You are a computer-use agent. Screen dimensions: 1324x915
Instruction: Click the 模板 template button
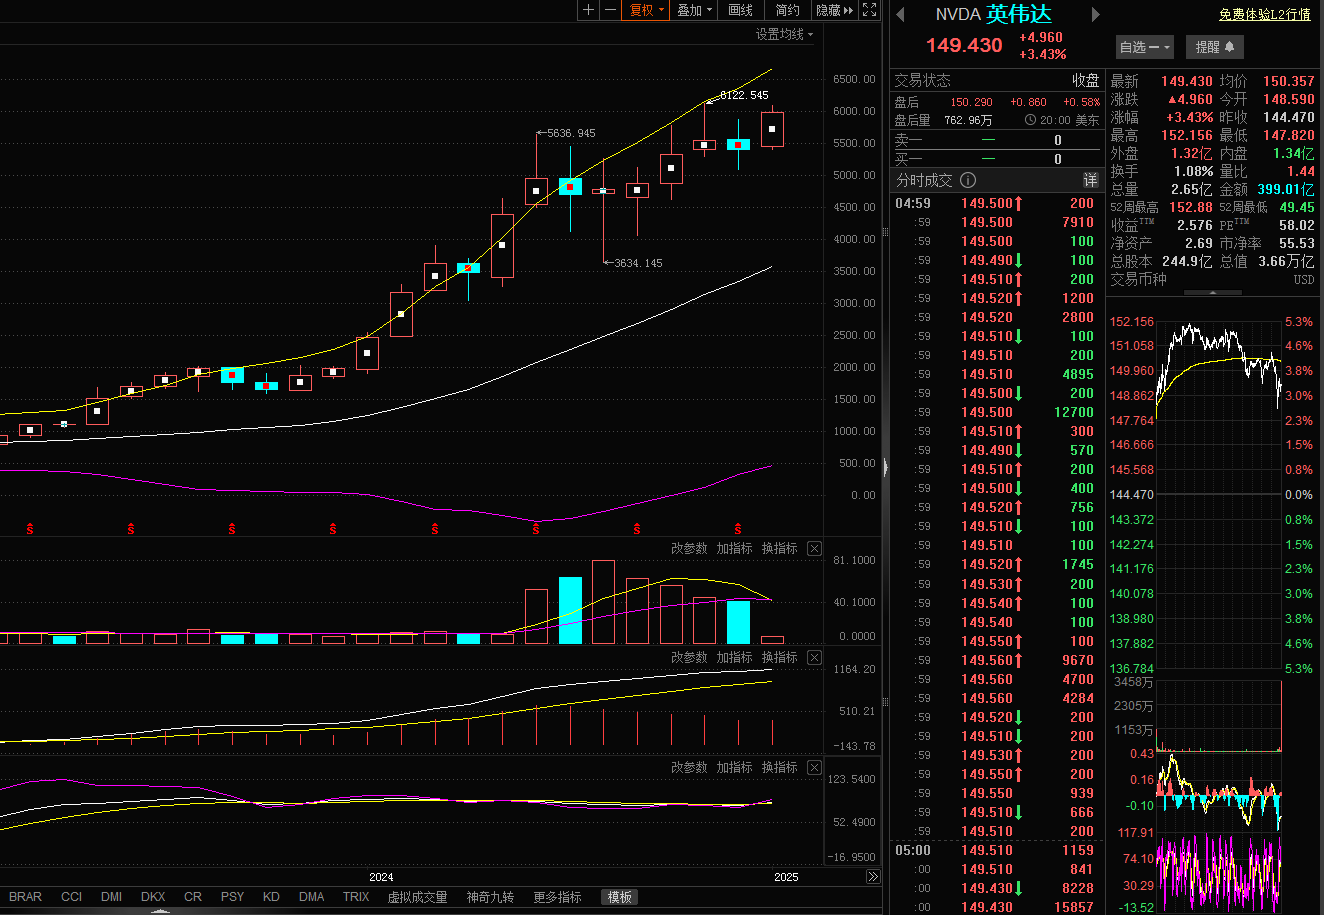pyautogui.click(x=619, y=897)
